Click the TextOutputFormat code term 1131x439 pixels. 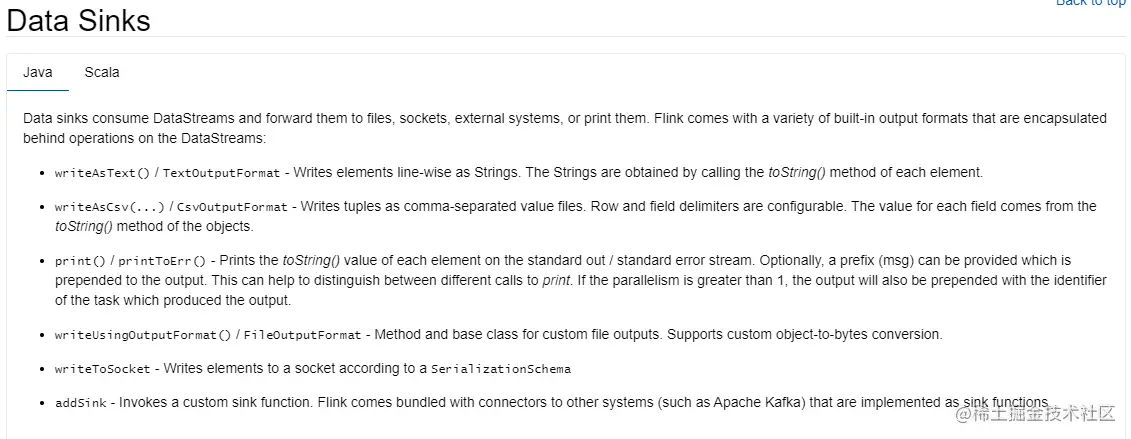tap(222, 173)
